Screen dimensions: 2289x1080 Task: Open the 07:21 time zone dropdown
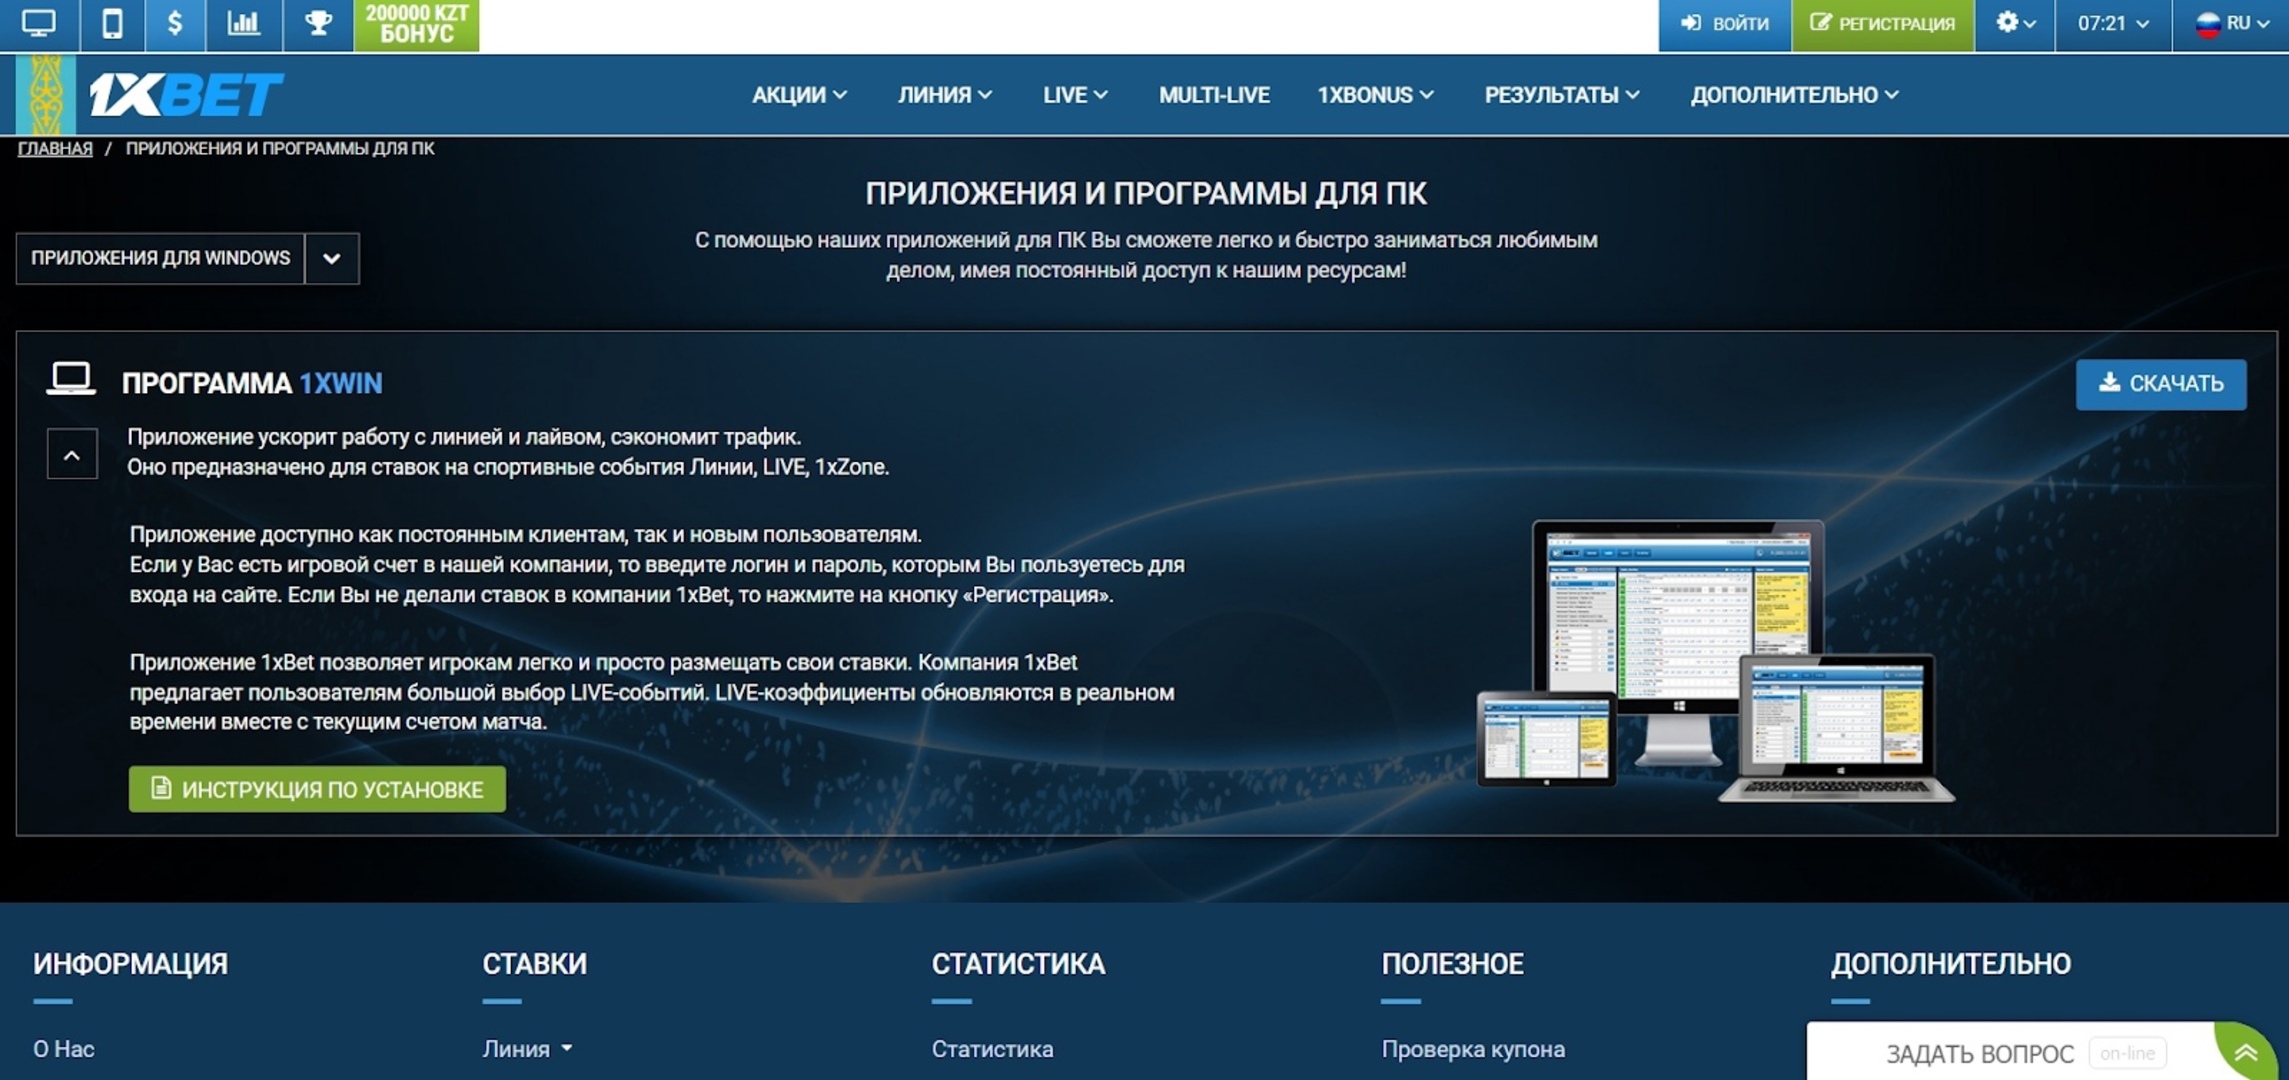click(2113, 24)
